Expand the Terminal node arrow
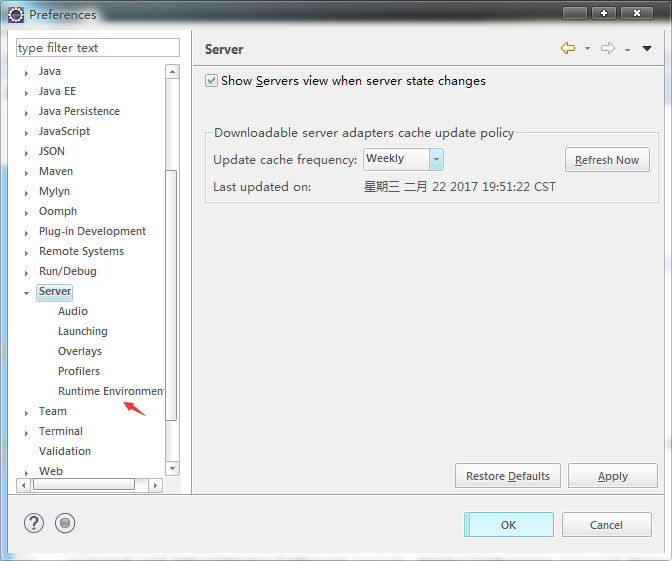The width and height of the screenshot is (672, 561). click(x=27, y=433)
